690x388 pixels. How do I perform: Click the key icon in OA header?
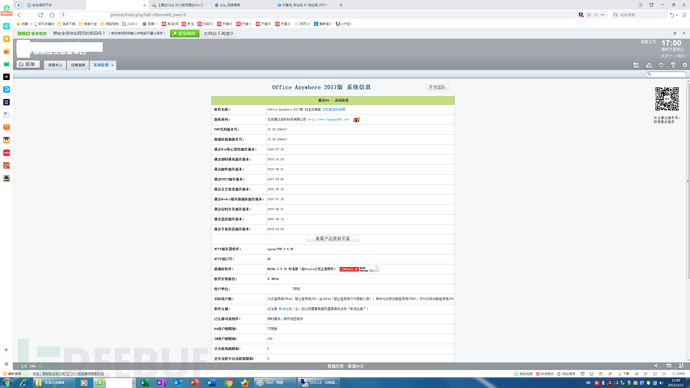[673, 65]
